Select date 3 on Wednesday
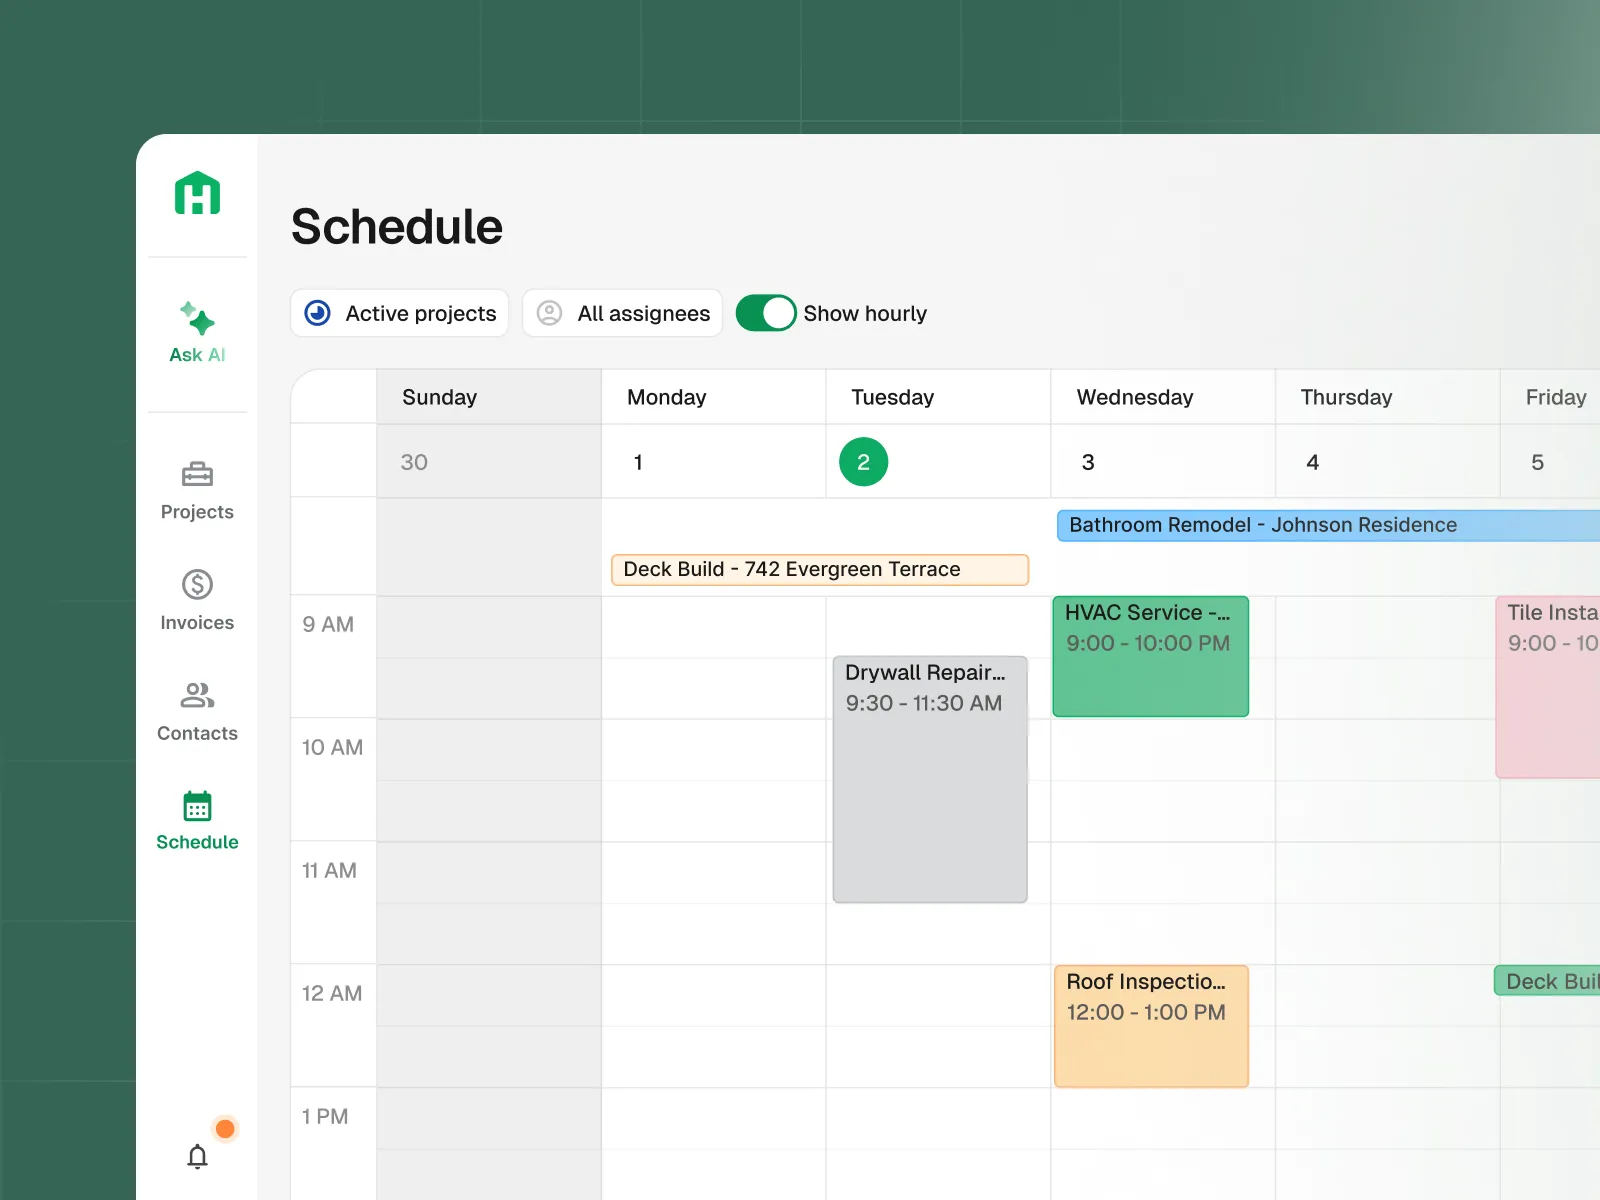 [x=1088, y=462]
